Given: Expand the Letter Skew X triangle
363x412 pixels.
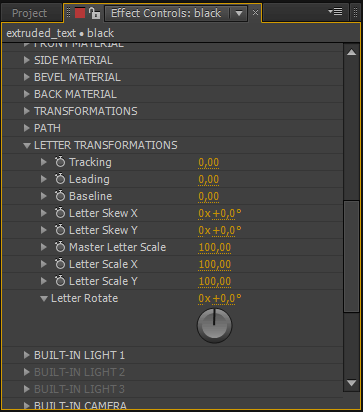Looking at the screenshot, I should (43, 213).
